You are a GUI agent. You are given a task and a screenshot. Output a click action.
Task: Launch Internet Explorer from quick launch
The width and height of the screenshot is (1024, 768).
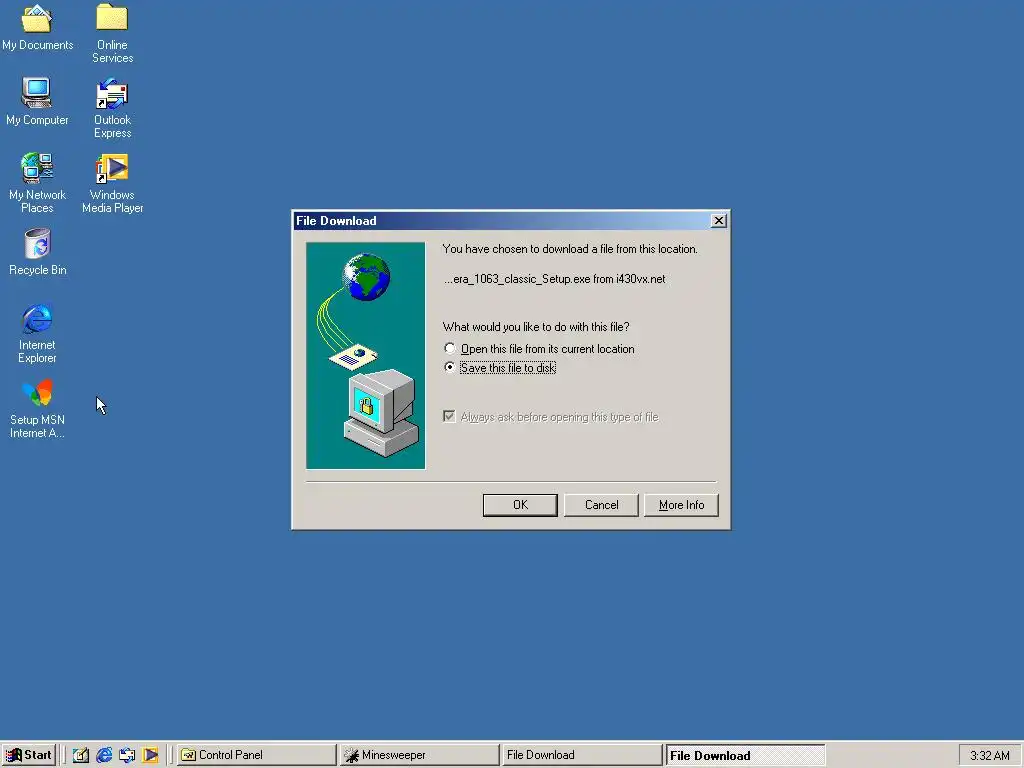click(104, 755)
